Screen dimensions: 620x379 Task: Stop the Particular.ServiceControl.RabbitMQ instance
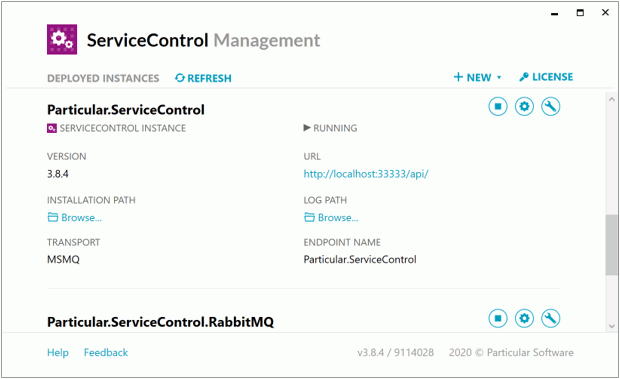[x=498, y=318]
